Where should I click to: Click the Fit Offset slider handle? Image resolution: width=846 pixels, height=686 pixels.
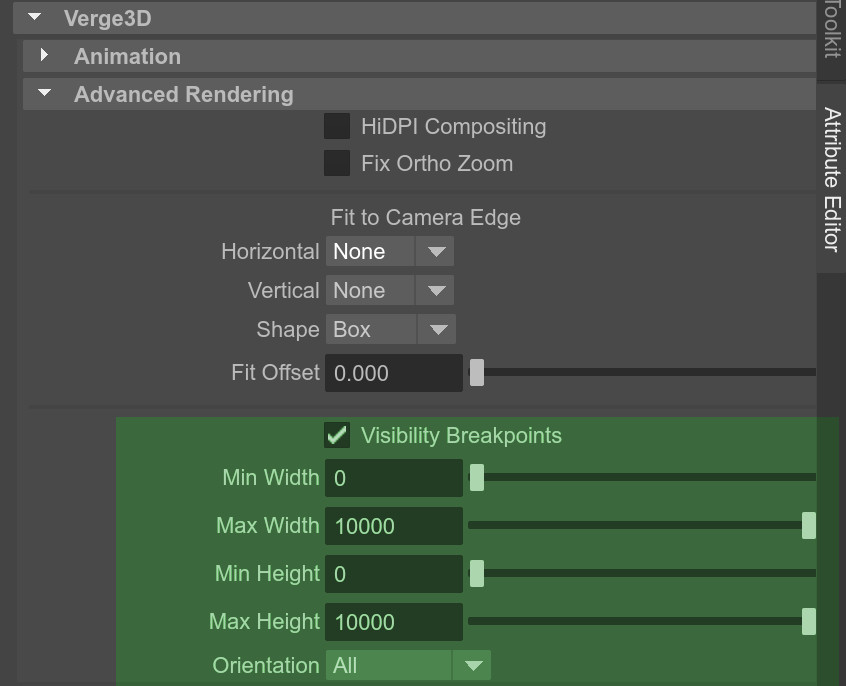click(x=477, y=372)
